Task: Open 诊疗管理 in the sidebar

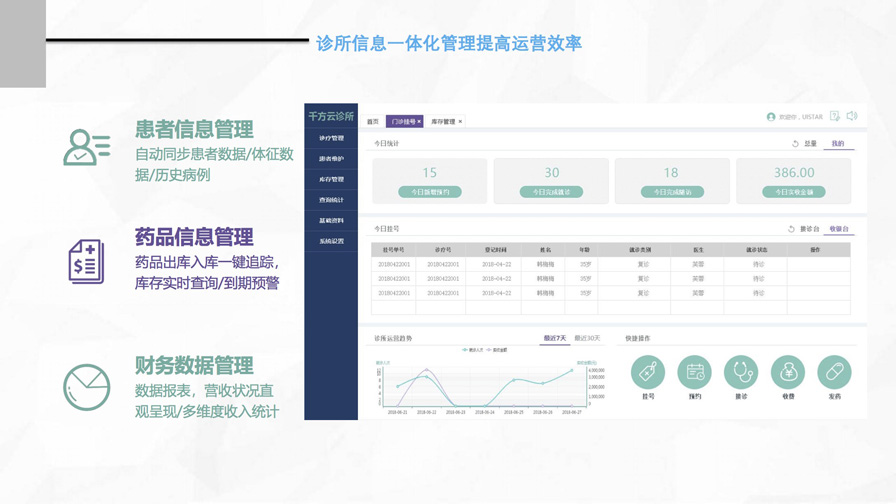Action: 331,138
